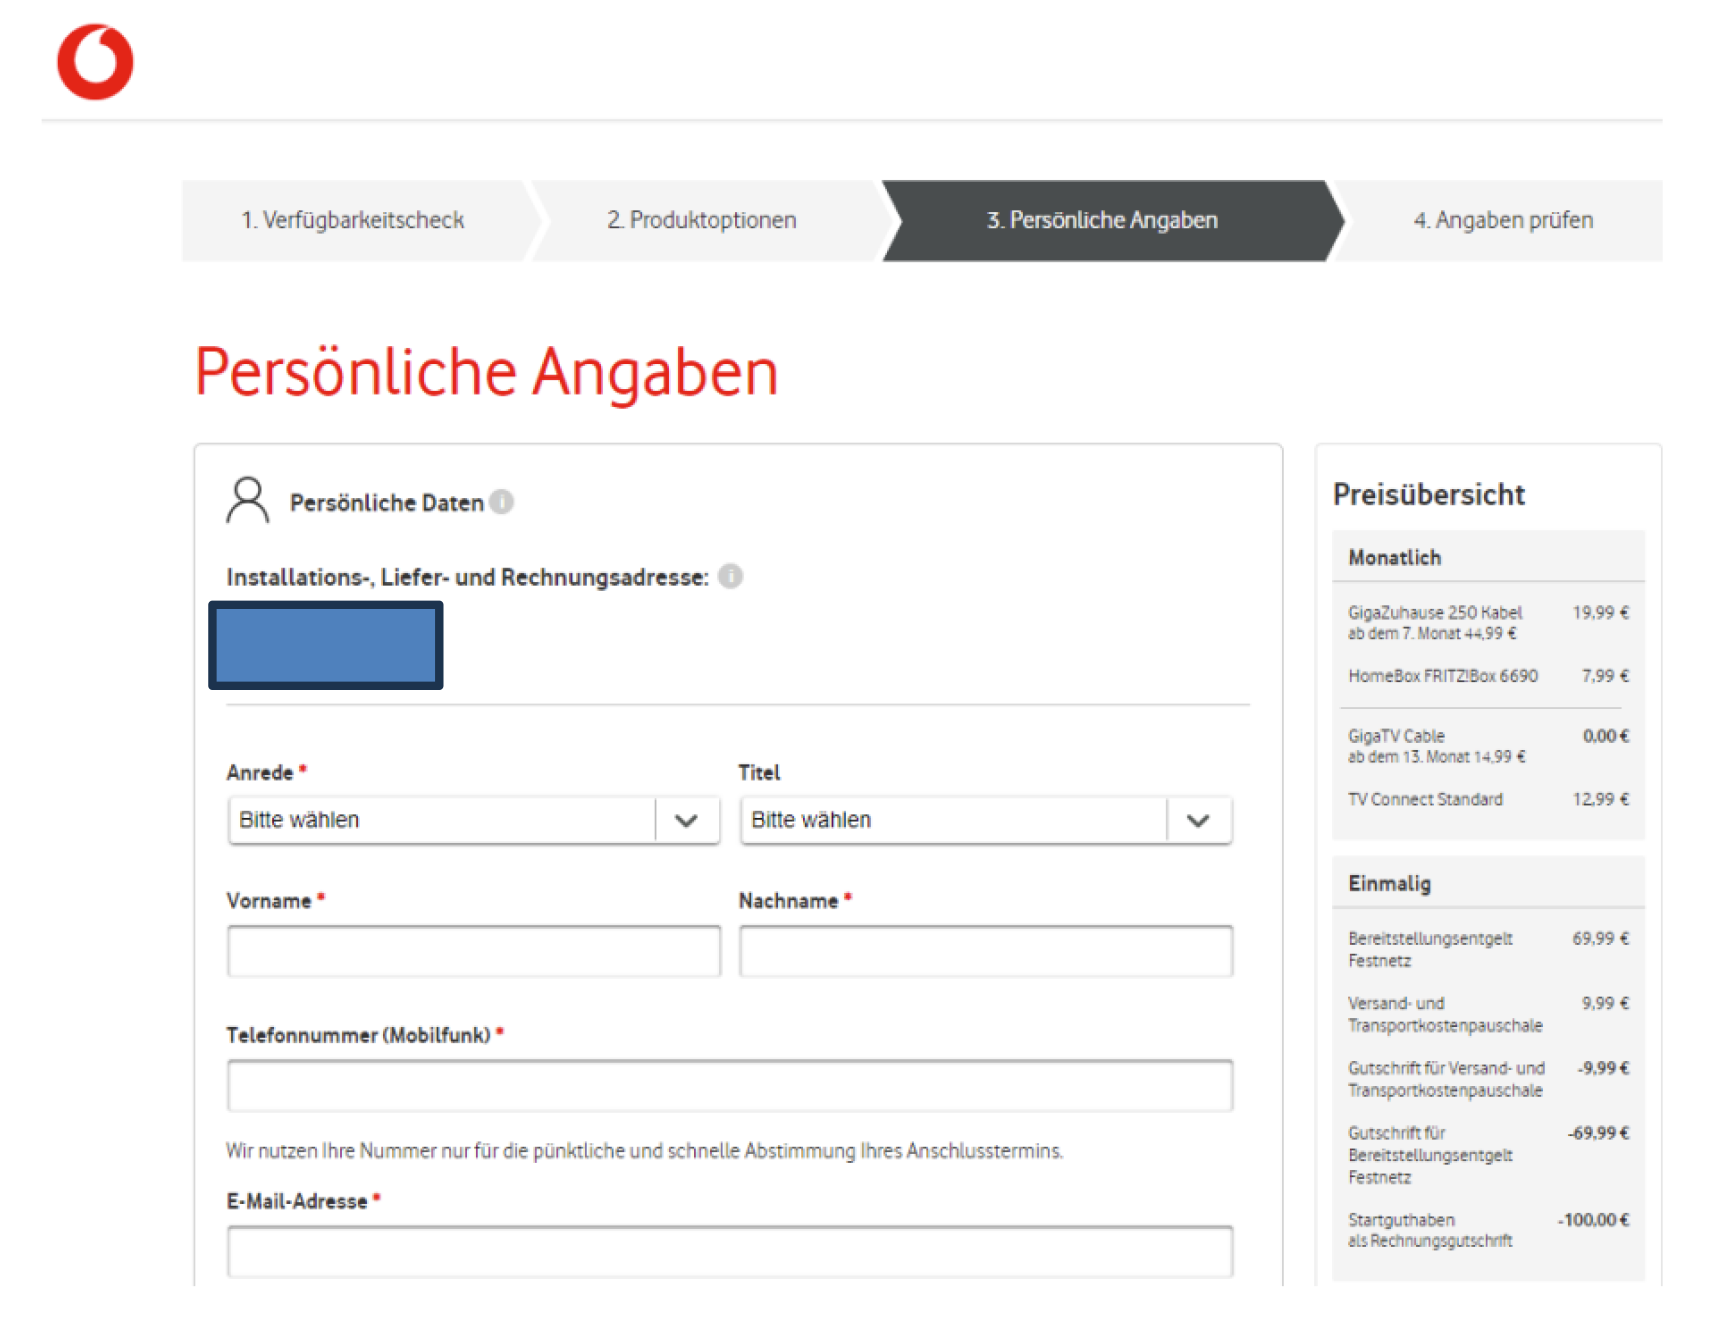Select step 3 Persönliche Angaben
Image resolution: width=1716 pixels, height=1332 pixels.
[x=1102, y=220]
